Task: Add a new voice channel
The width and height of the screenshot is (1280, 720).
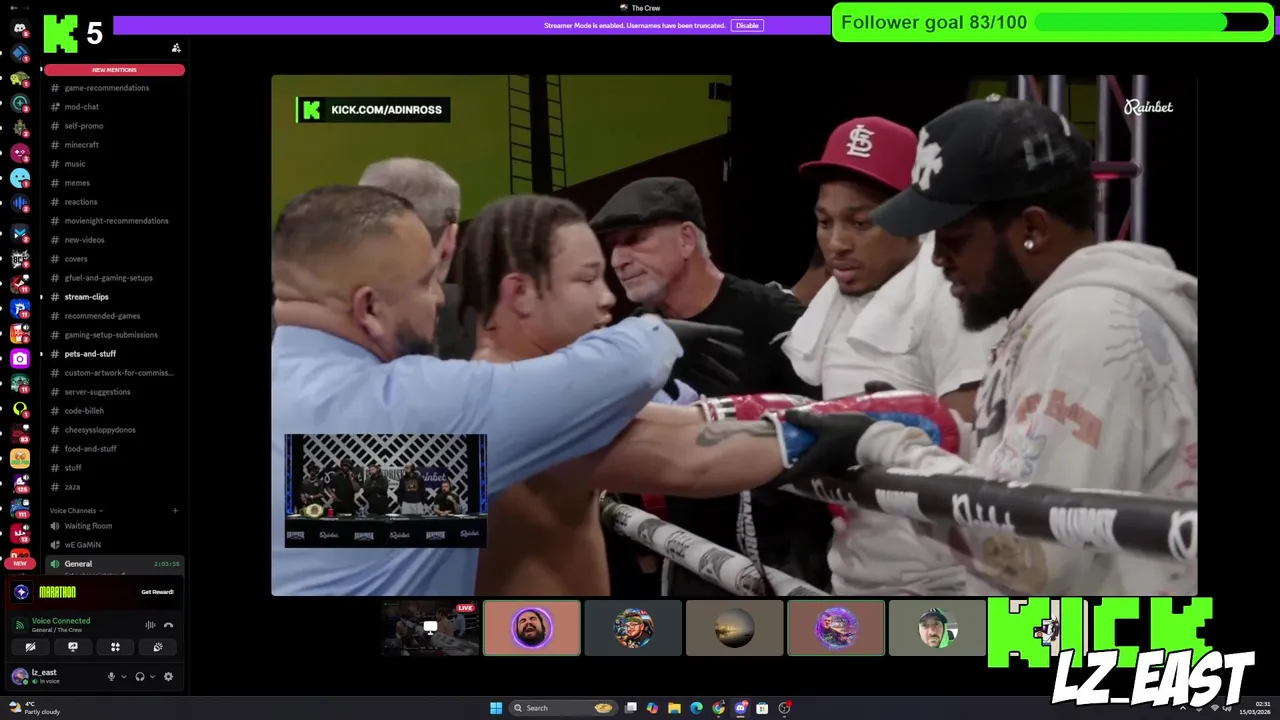Action: click(175, 511)
